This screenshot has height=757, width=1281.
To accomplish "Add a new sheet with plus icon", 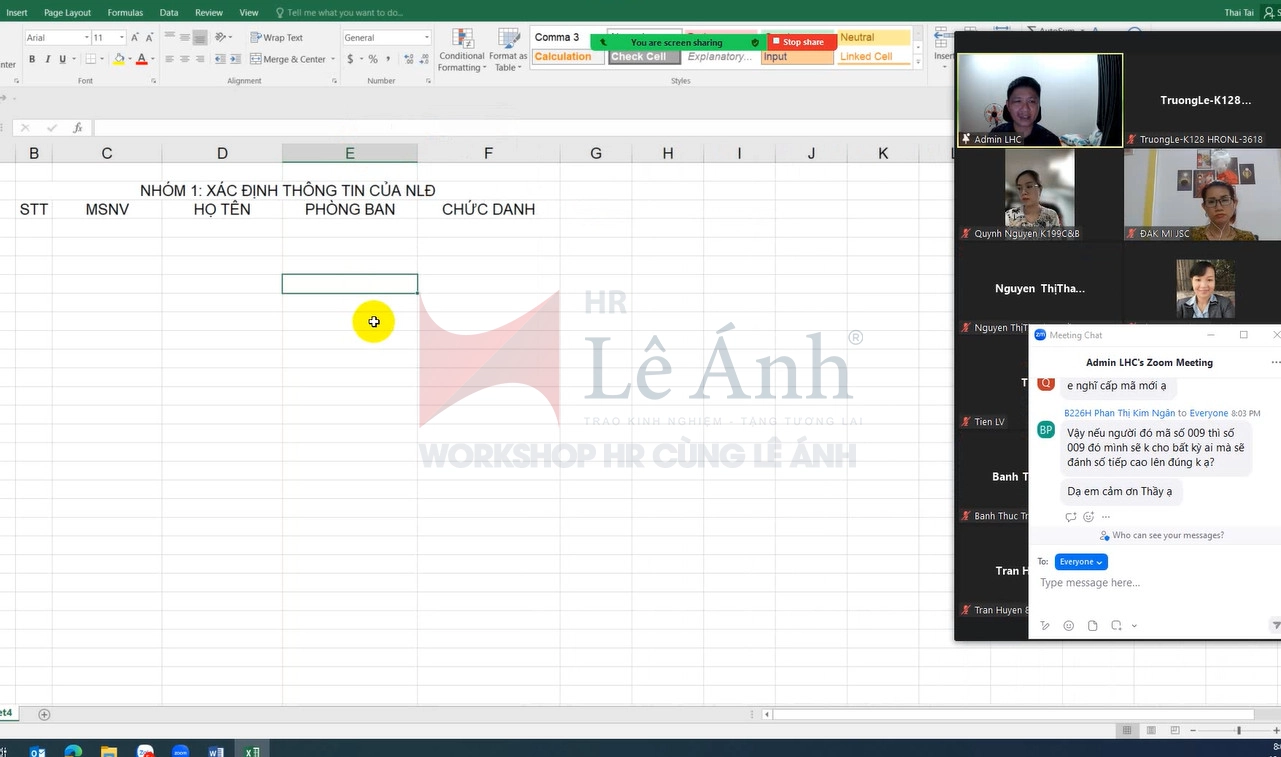I will click(x=44, y=714).
